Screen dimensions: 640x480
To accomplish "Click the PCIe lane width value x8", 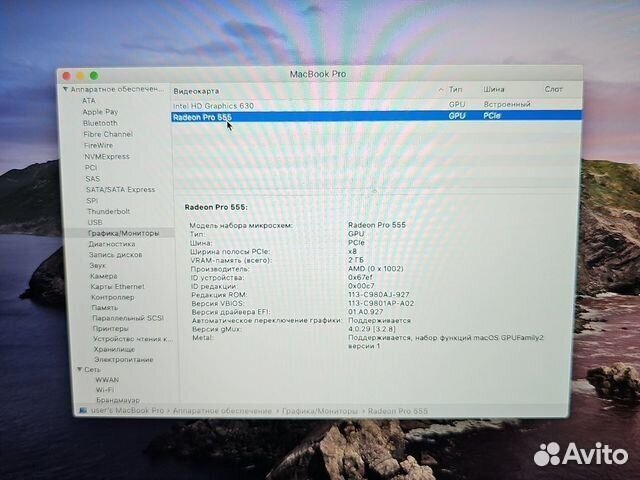I will [352, 251].
